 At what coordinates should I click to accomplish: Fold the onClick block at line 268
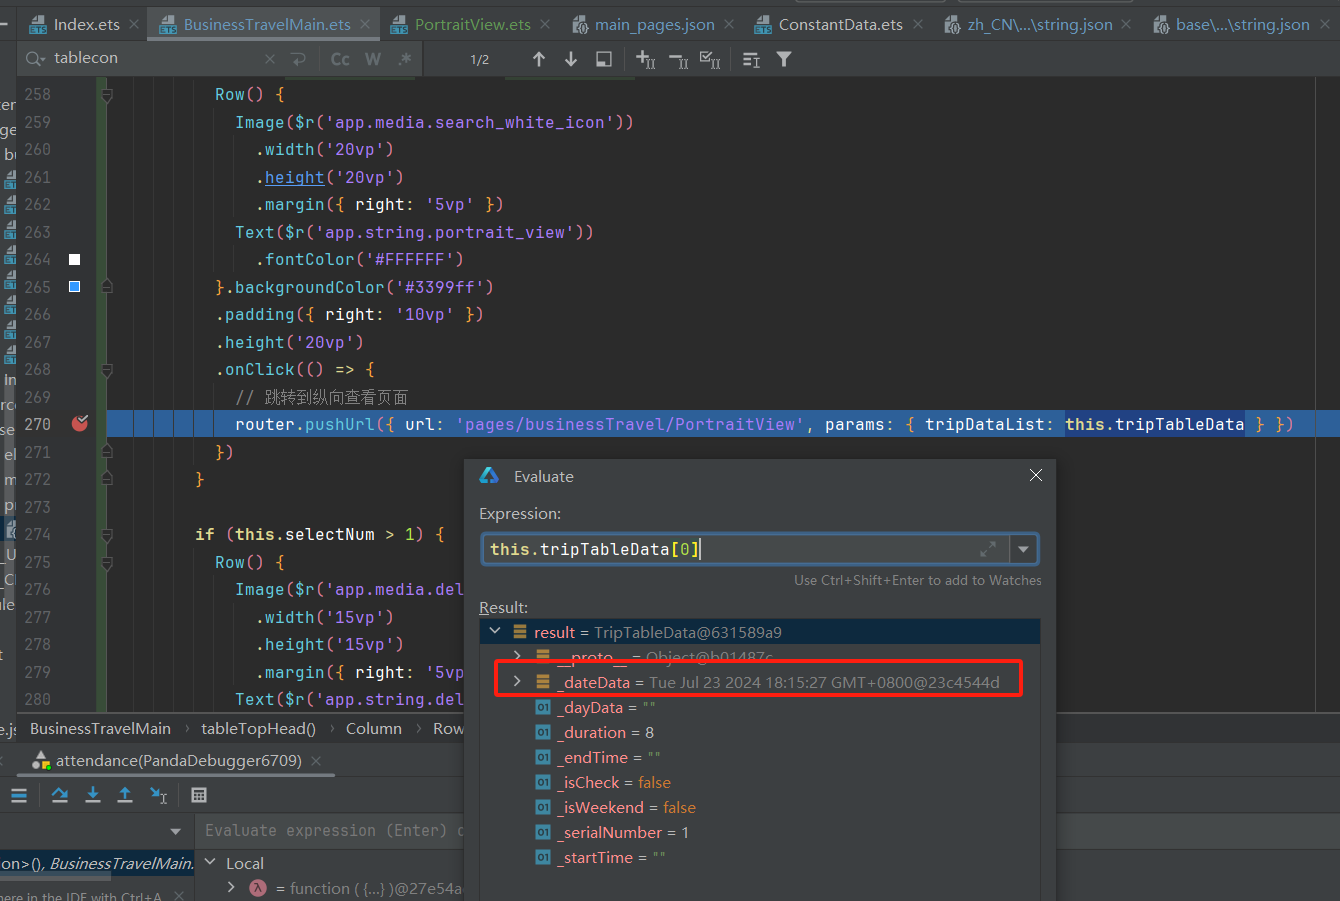[x=107, y=369]
